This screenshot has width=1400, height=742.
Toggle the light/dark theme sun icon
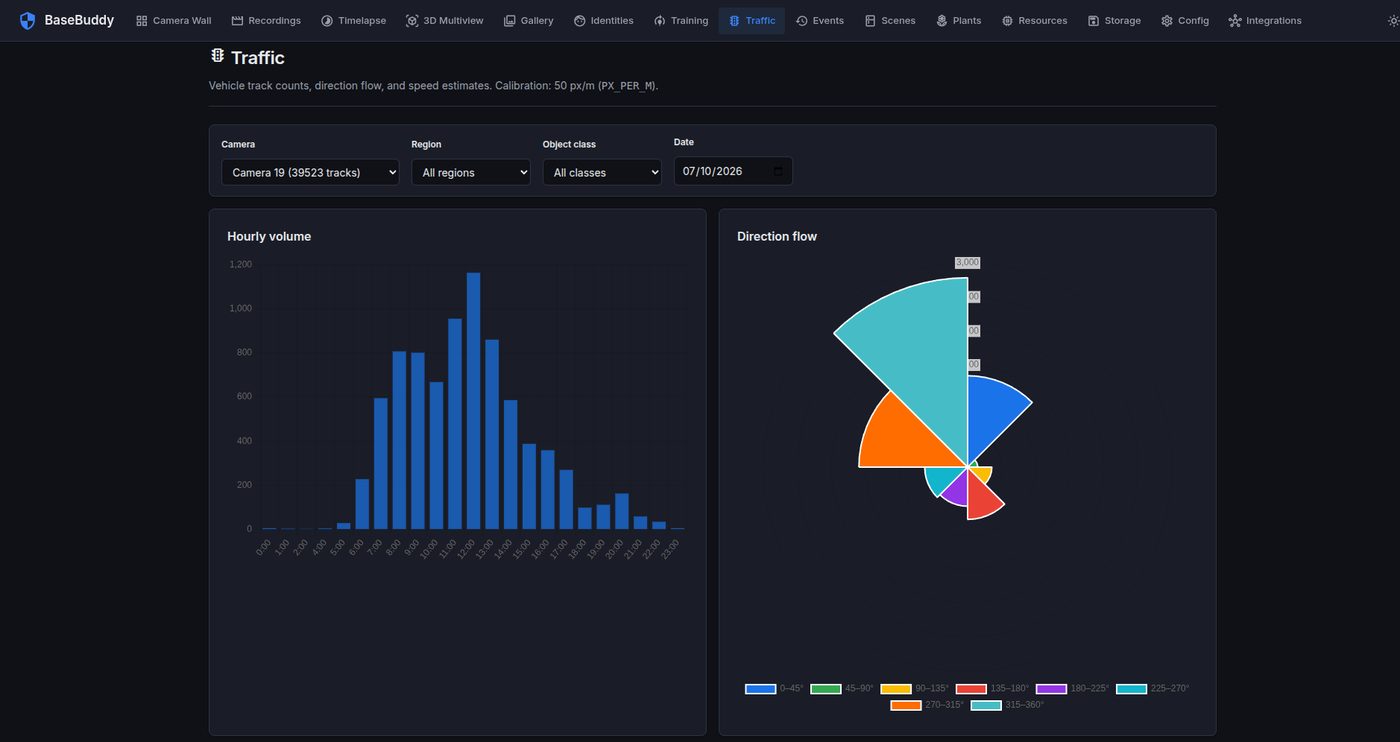(1393, 20)
